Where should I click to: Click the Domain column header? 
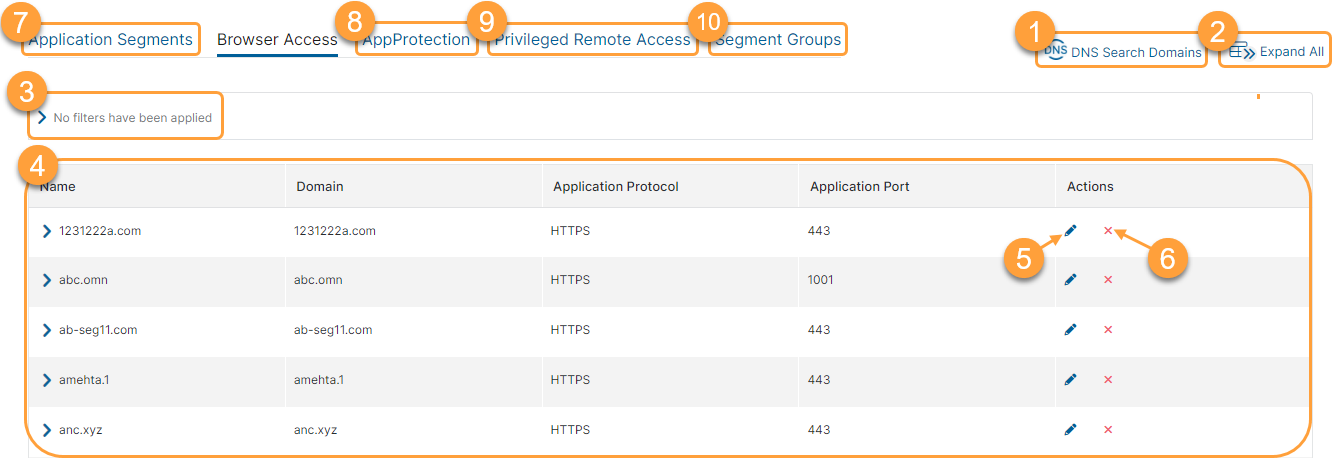tap(320, 187)
